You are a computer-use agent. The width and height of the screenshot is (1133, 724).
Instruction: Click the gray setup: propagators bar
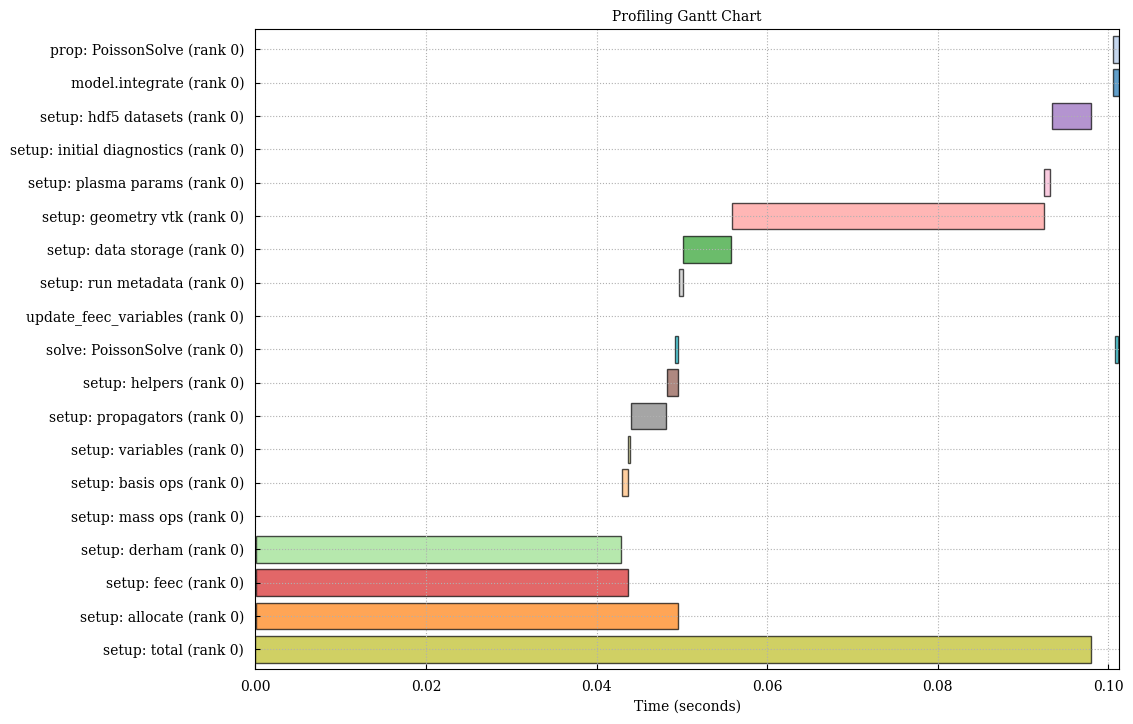(x=649, y=417)
